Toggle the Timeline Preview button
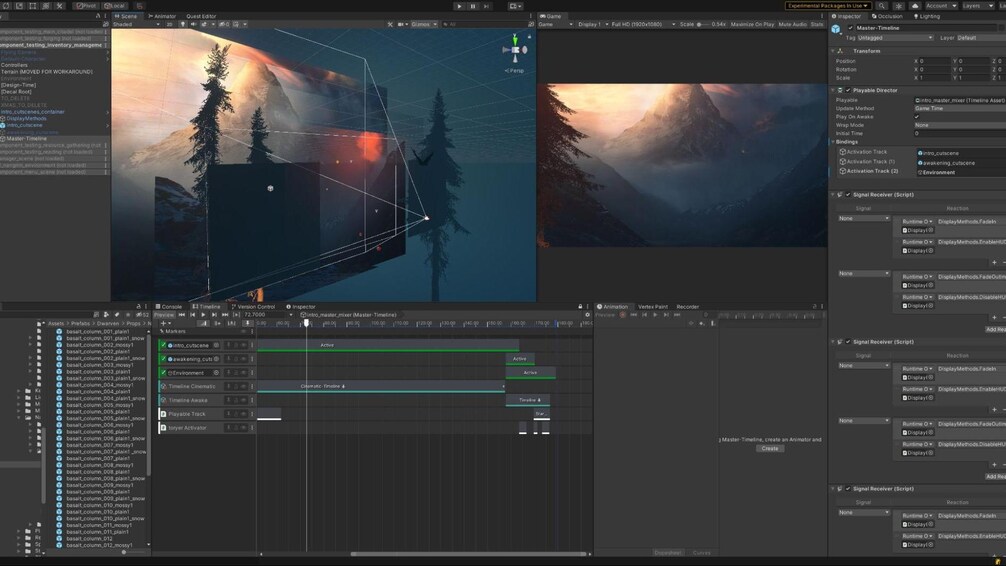 [163, 315]
